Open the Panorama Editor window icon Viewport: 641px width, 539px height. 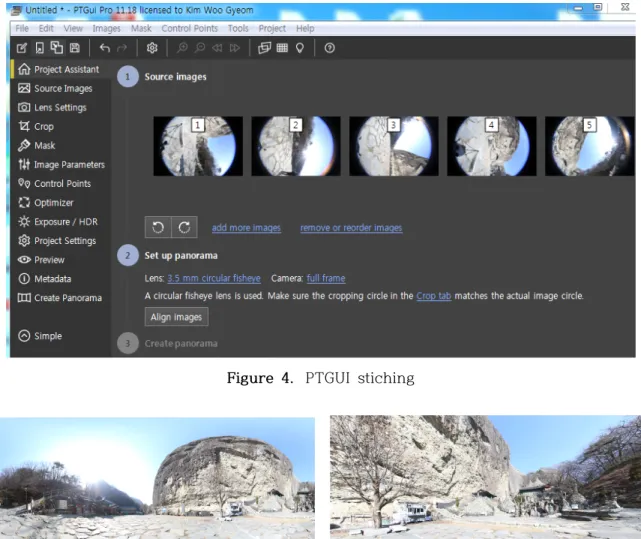pyautogui.click(x=264, y=48)
